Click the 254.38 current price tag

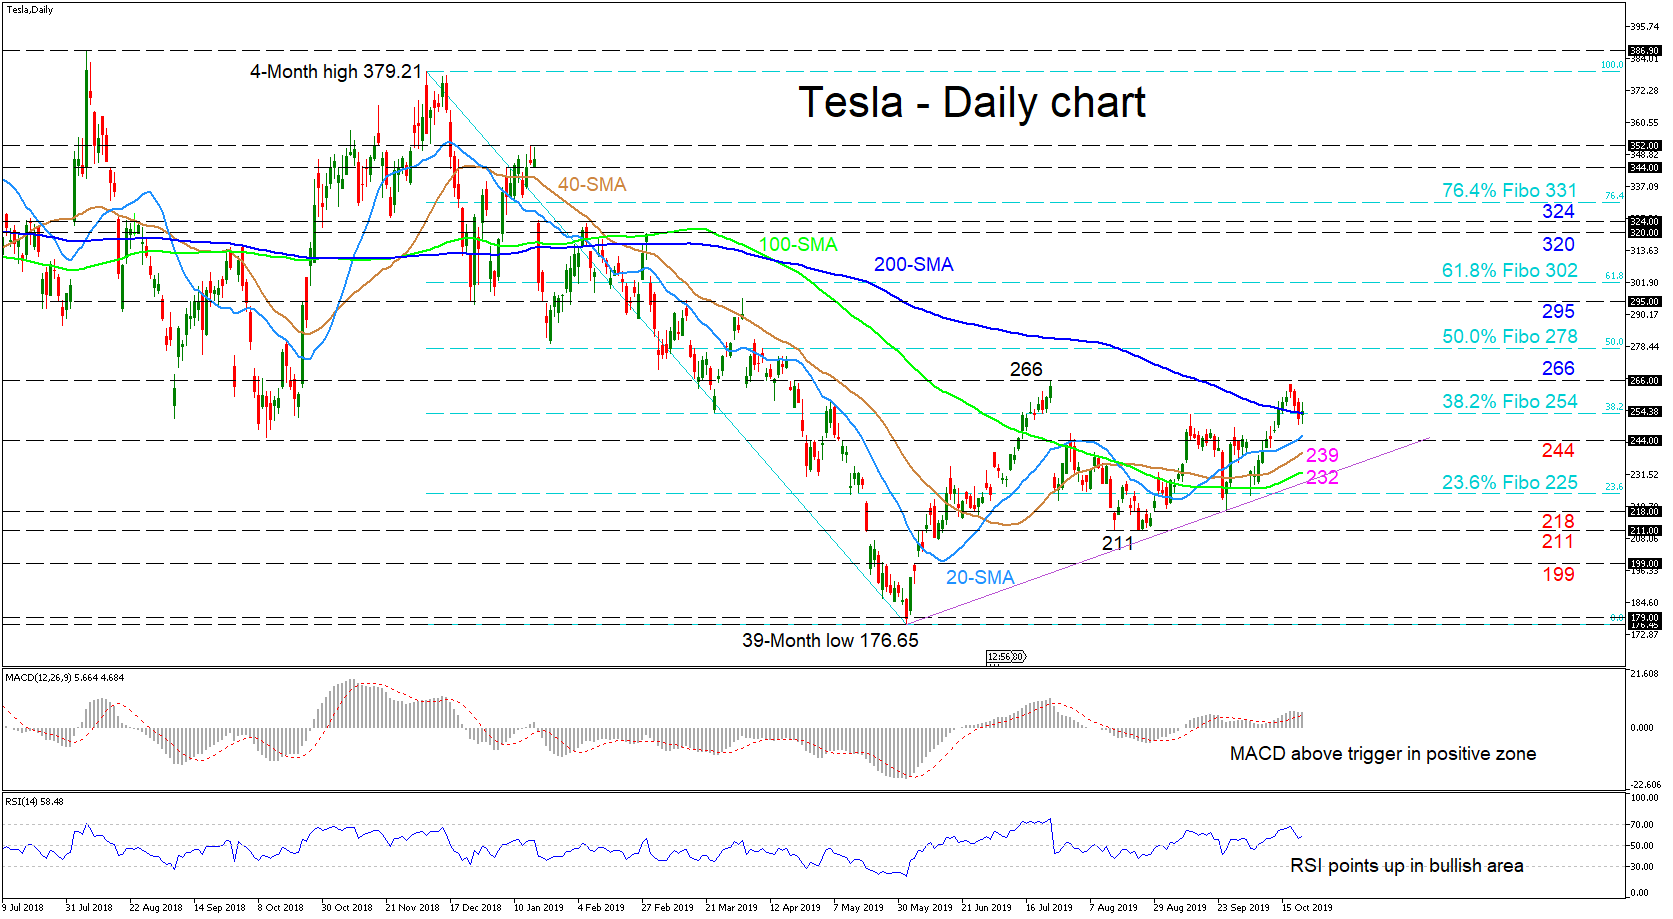[1644, 411]
